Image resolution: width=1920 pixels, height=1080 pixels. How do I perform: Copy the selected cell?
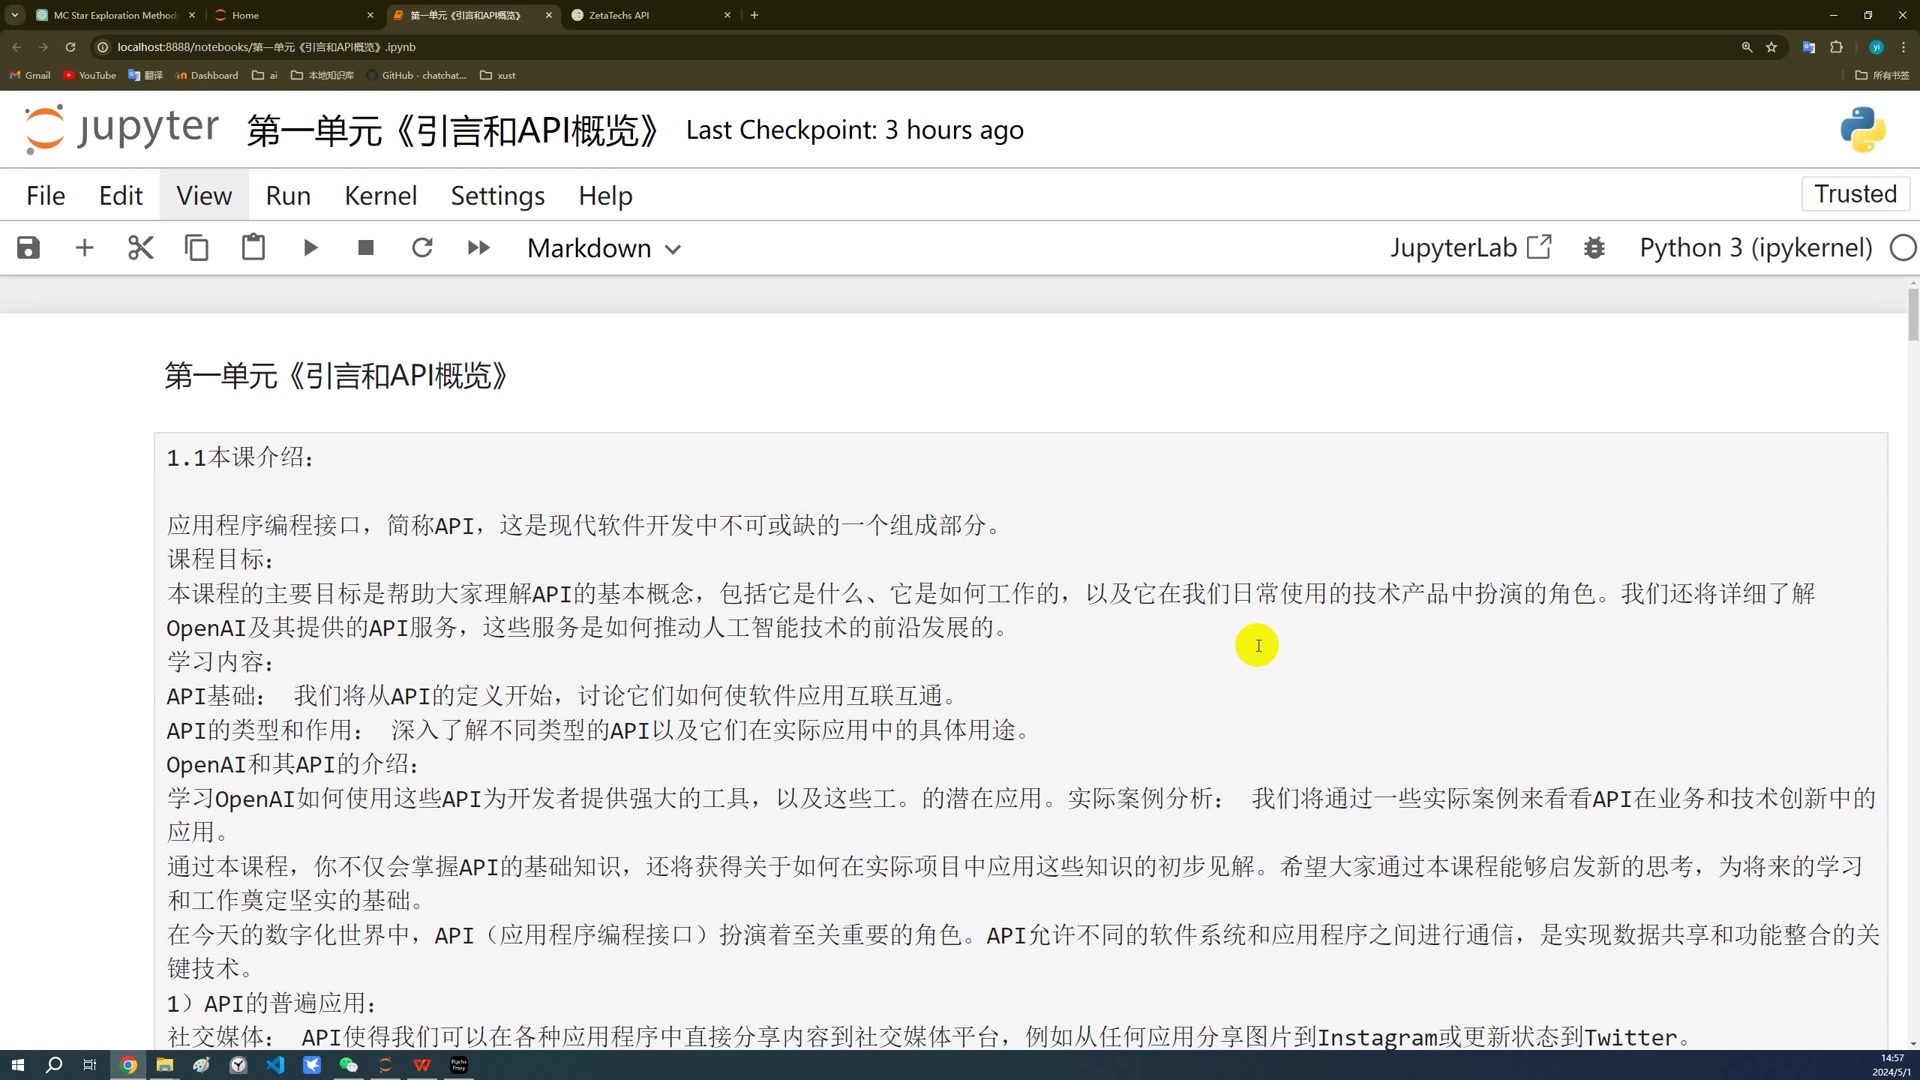click(197, 248)
